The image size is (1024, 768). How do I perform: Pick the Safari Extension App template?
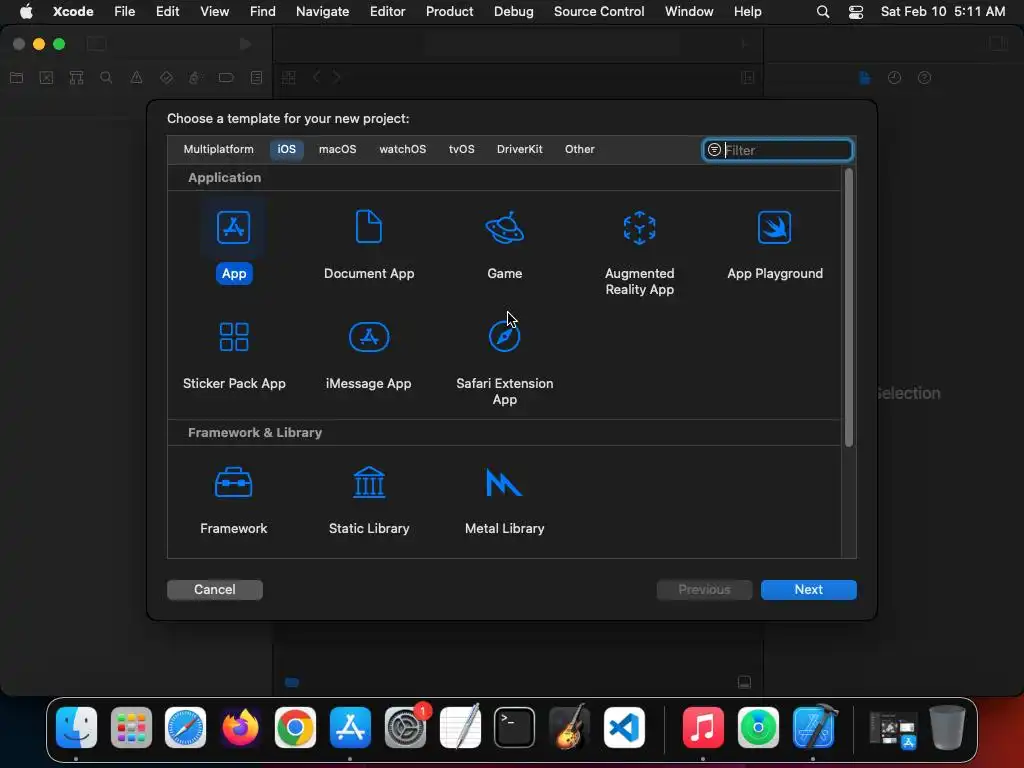coord(504,362)
